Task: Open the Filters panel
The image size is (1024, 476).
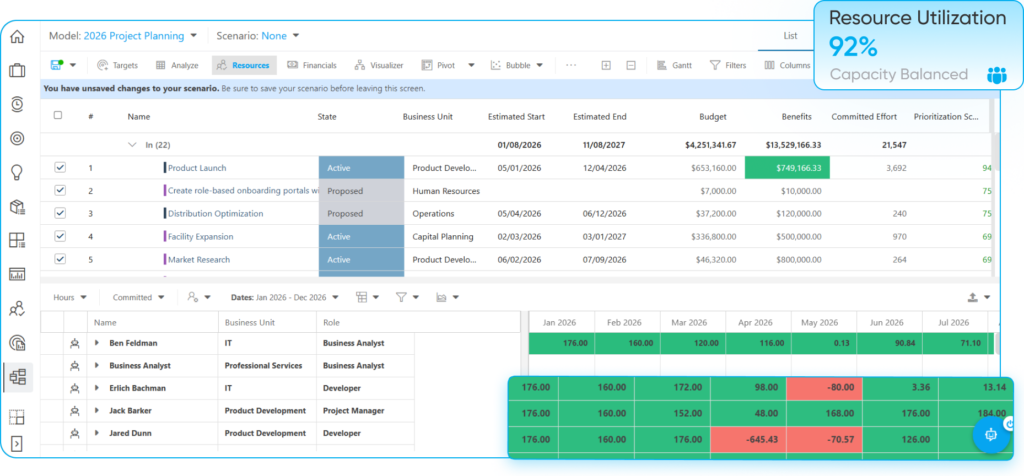Action: [728, 65]
